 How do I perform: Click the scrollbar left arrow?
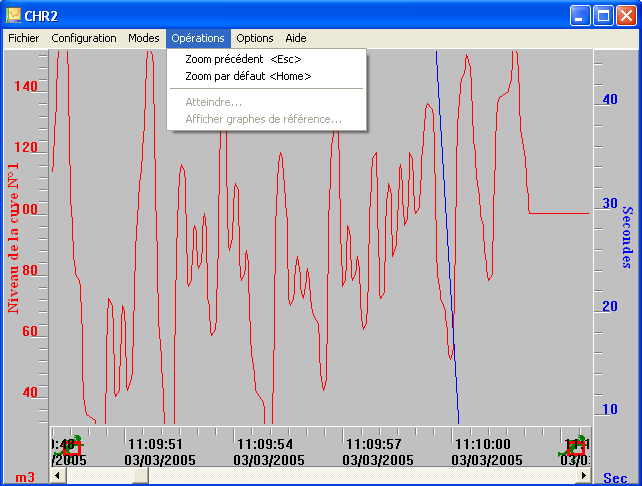coord(58,475)
